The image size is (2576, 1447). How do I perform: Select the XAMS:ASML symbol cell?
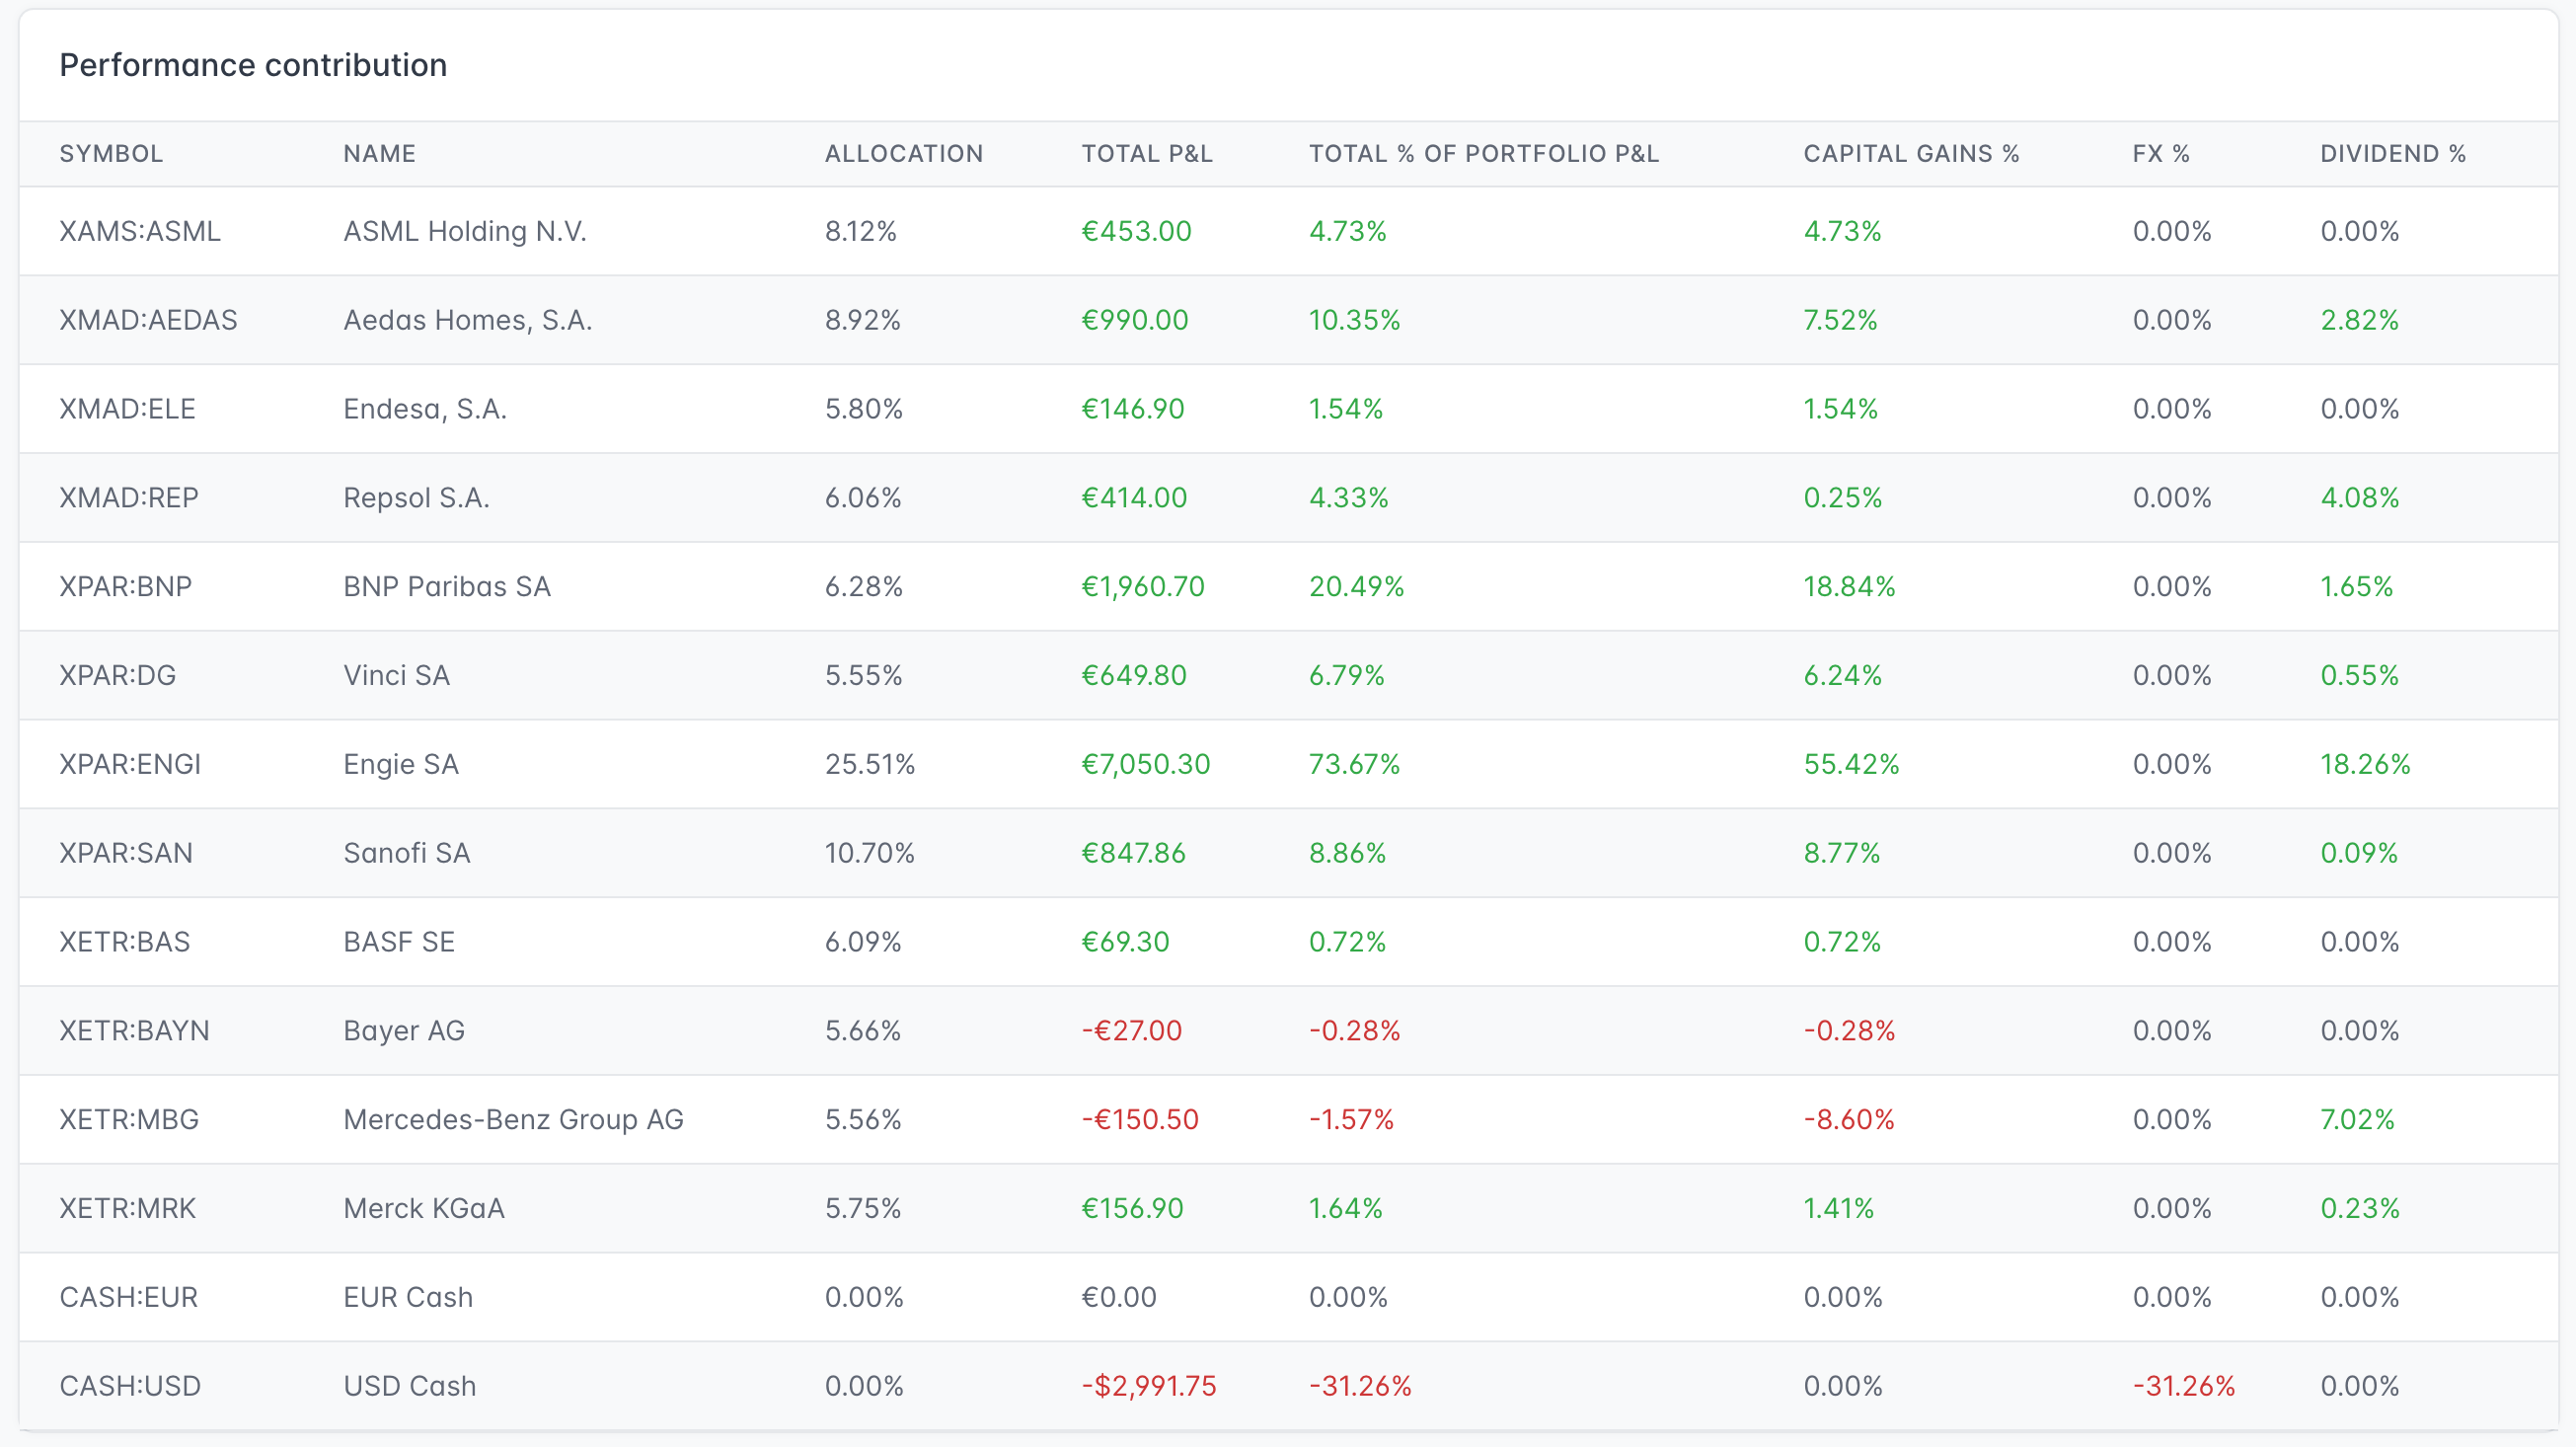click(140, 231)
